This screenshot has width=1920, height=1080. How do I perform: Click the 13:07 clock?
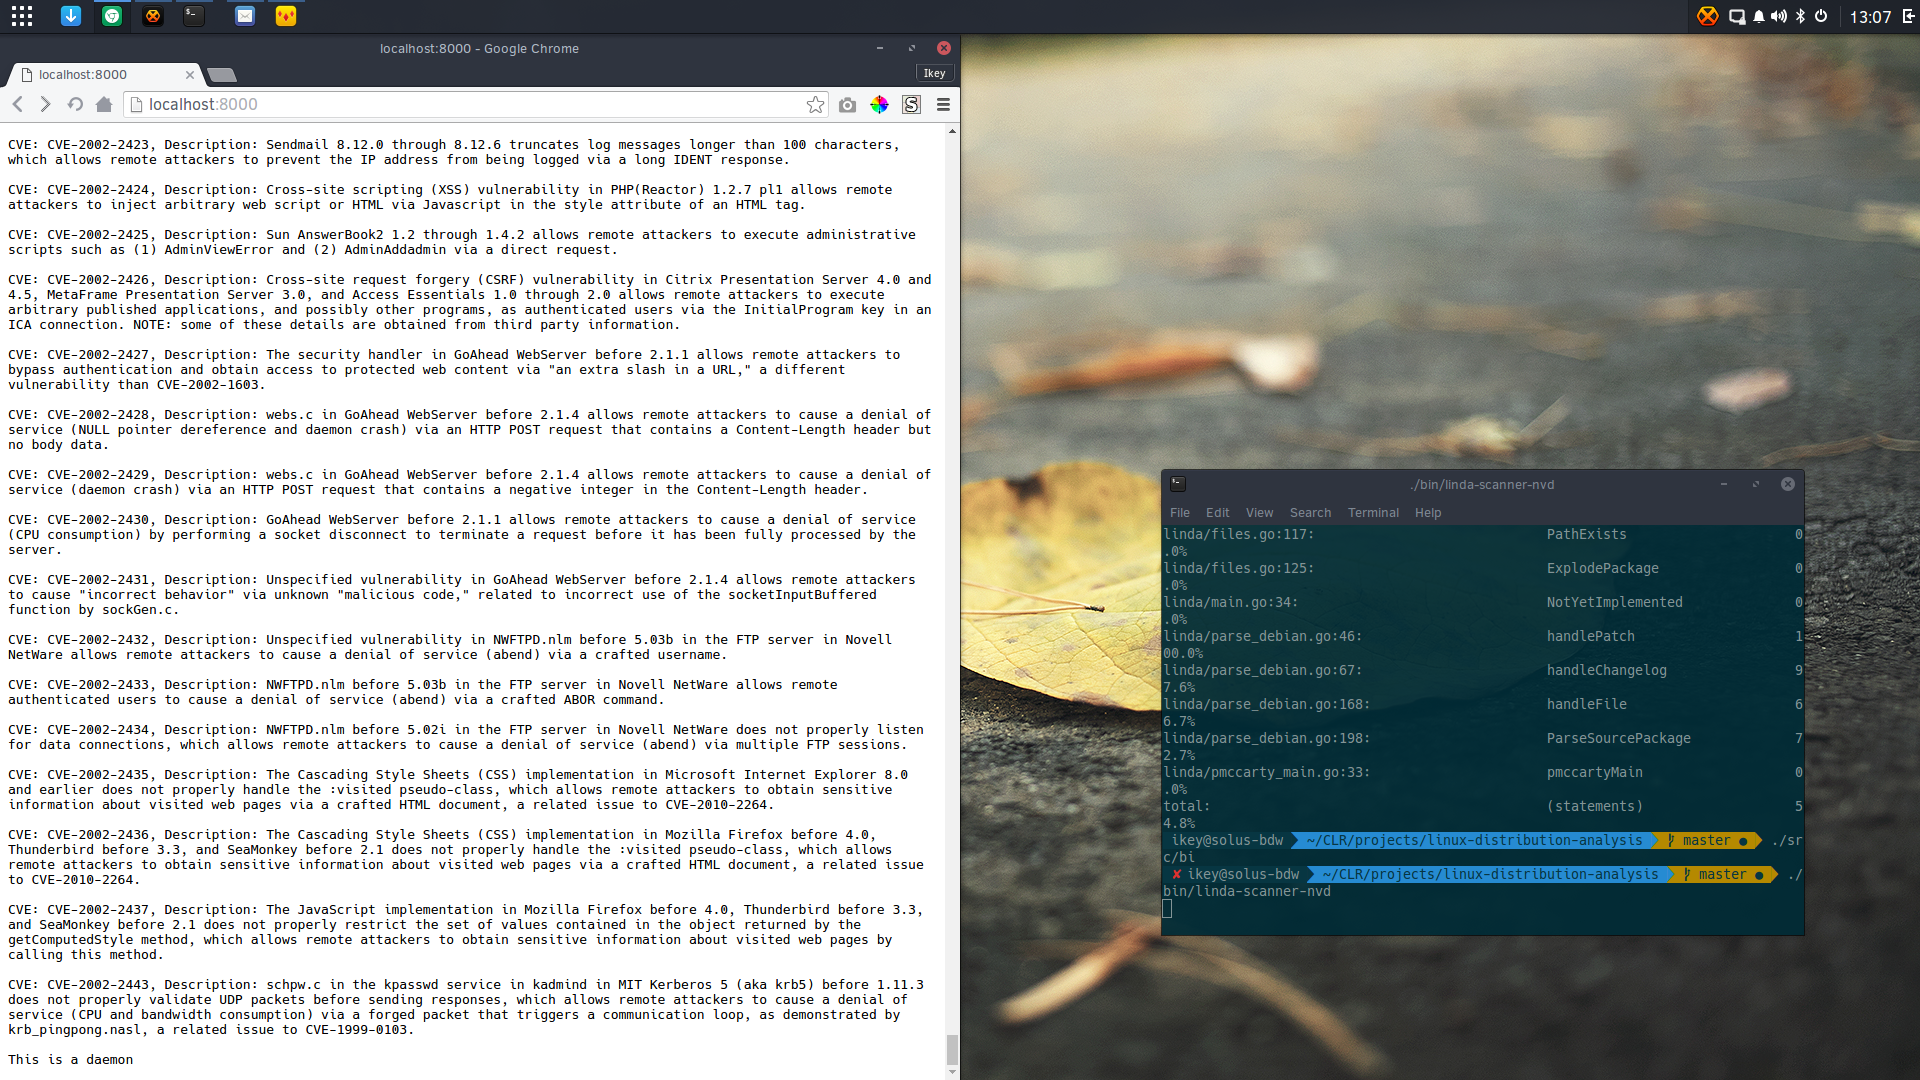tap(1870, 17)
